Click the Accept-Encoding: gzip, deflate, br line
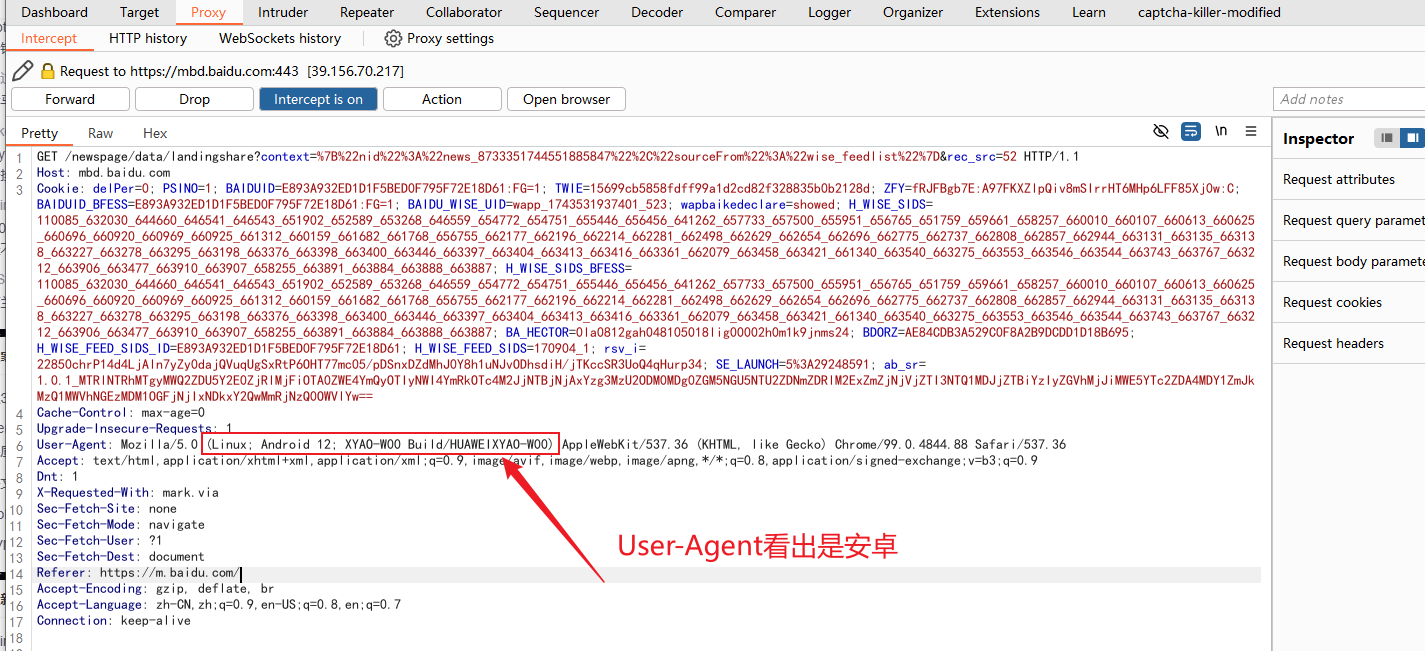 tap(155, 588)
